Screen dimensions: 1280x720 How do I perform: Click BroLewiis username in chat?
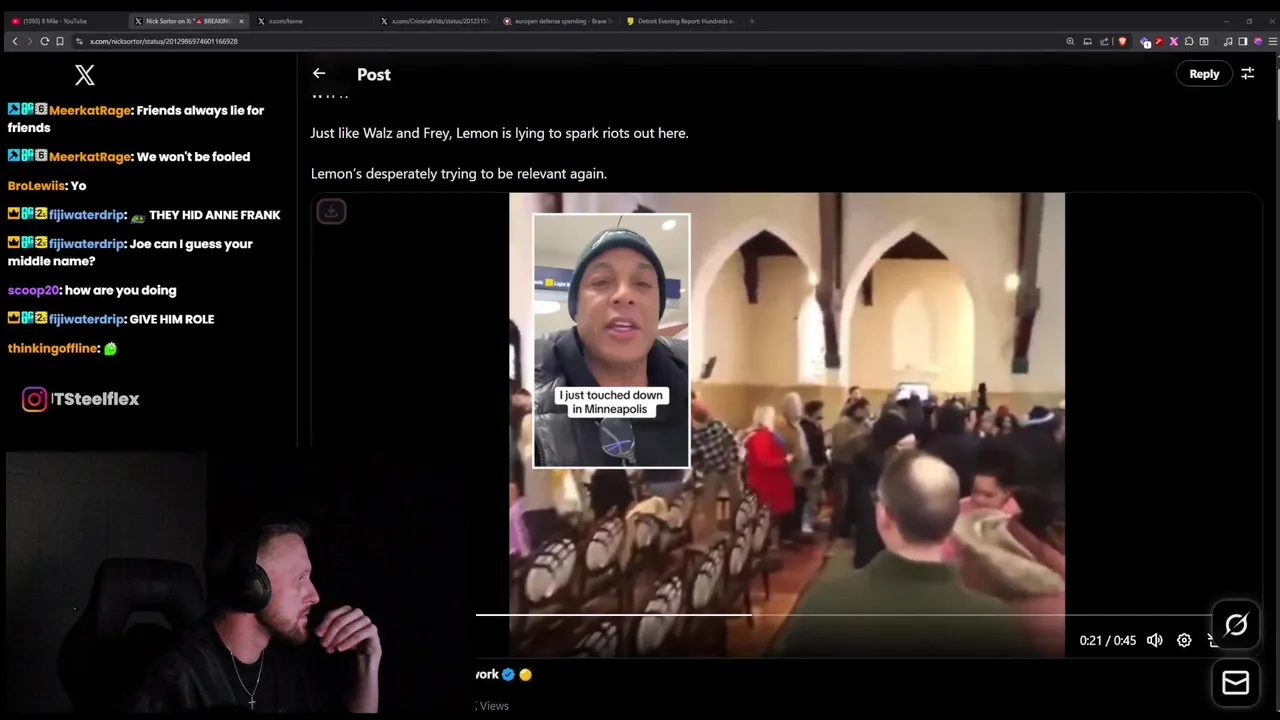coord(36,185)
